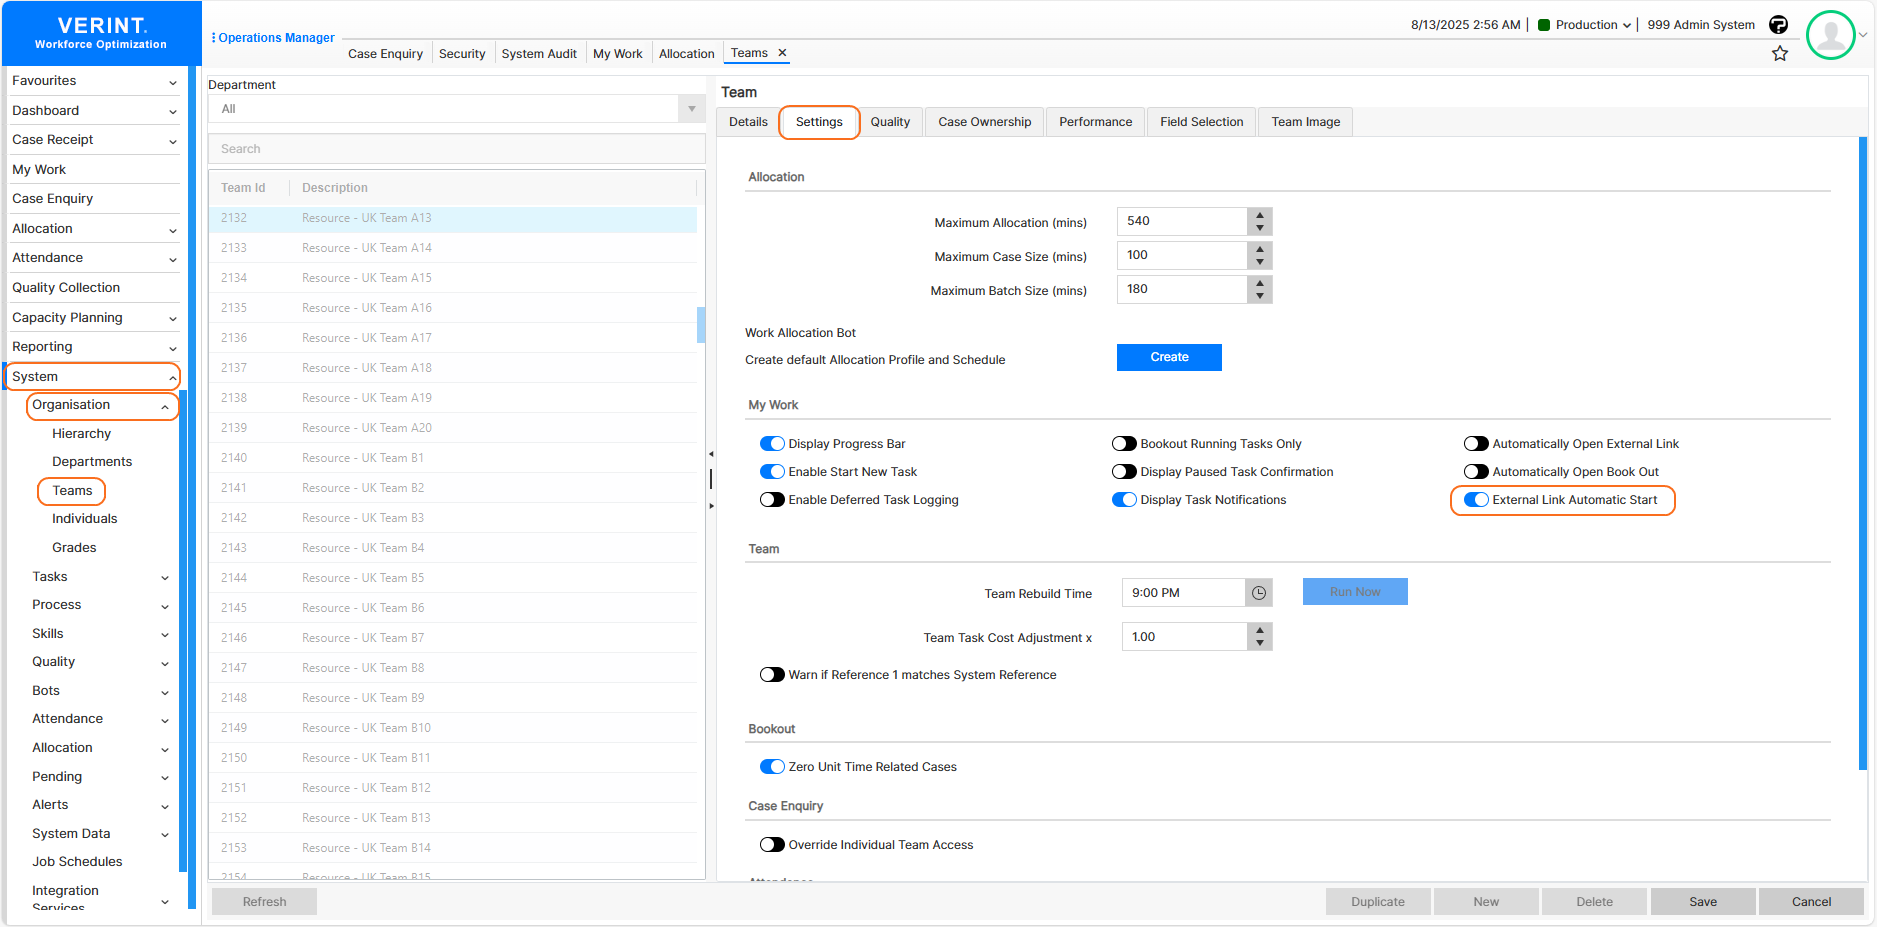This screenshot has width=1877, height=927.
Task: Open the System Audit tab
Action: tap(539, 54)
